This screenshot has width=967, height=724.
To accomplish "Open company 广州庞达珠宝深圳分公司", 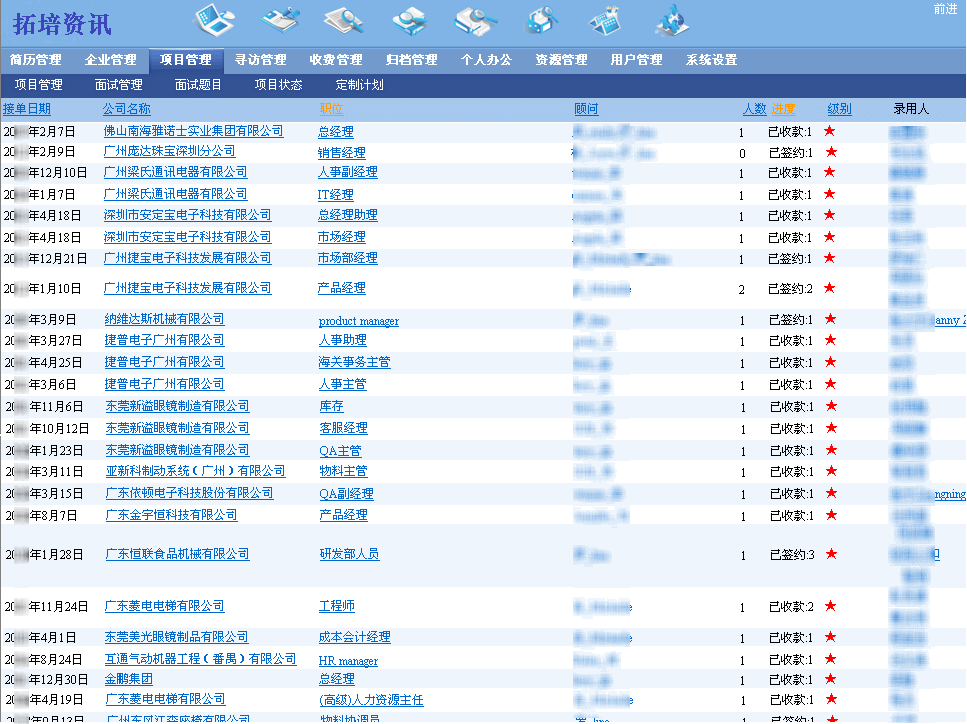I will pyautogui.click(x=170, y=151).
